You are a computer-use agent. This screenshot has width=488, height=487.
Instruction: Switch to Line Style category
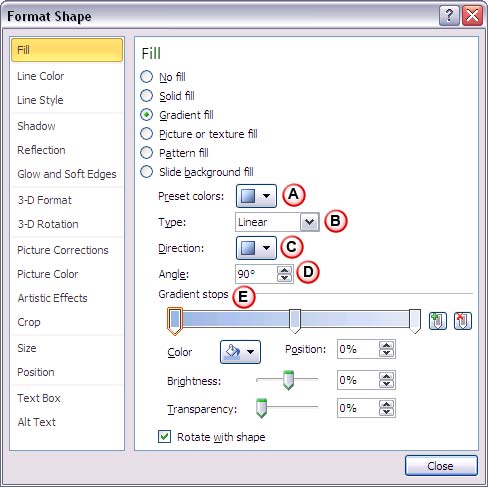67,100
